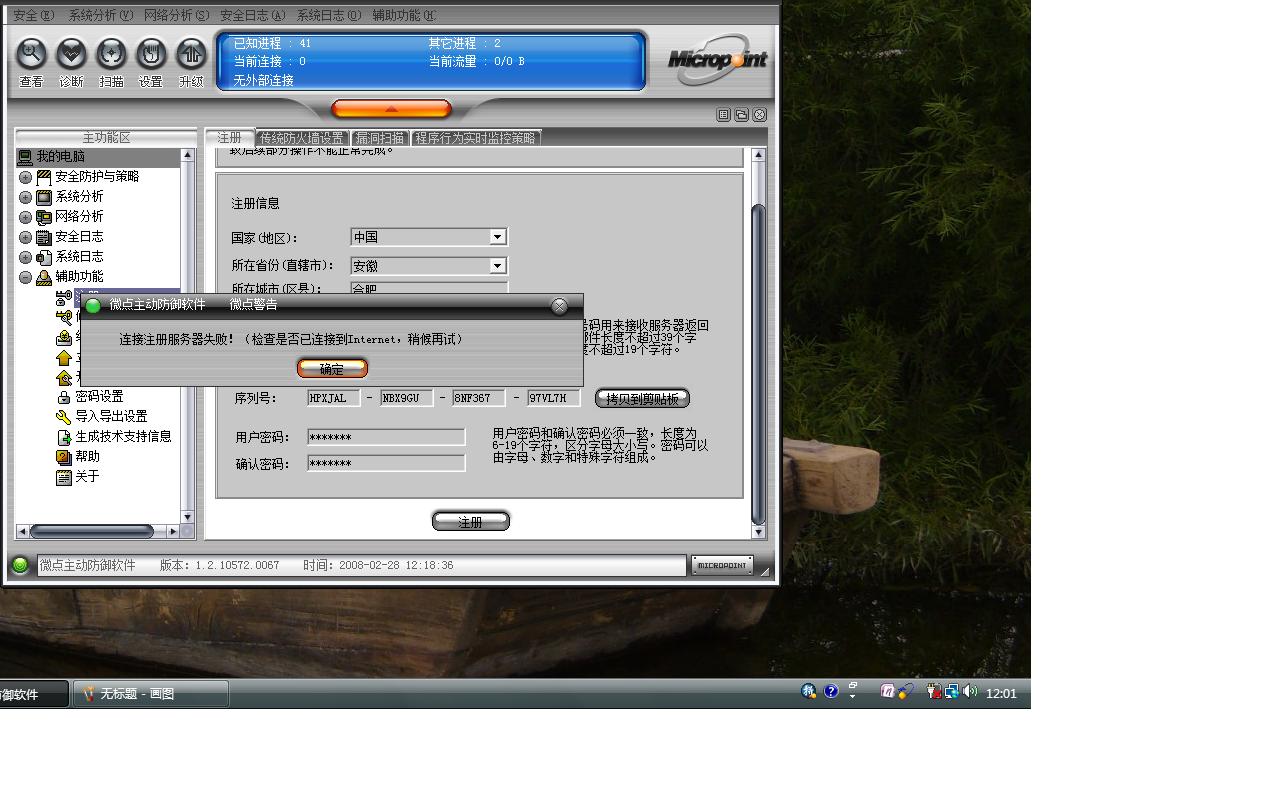Image resolution: width=1280 pixels, height=800 pixels.
Task: Click the taskbar clock 12:01
Action: (1001, 693)
